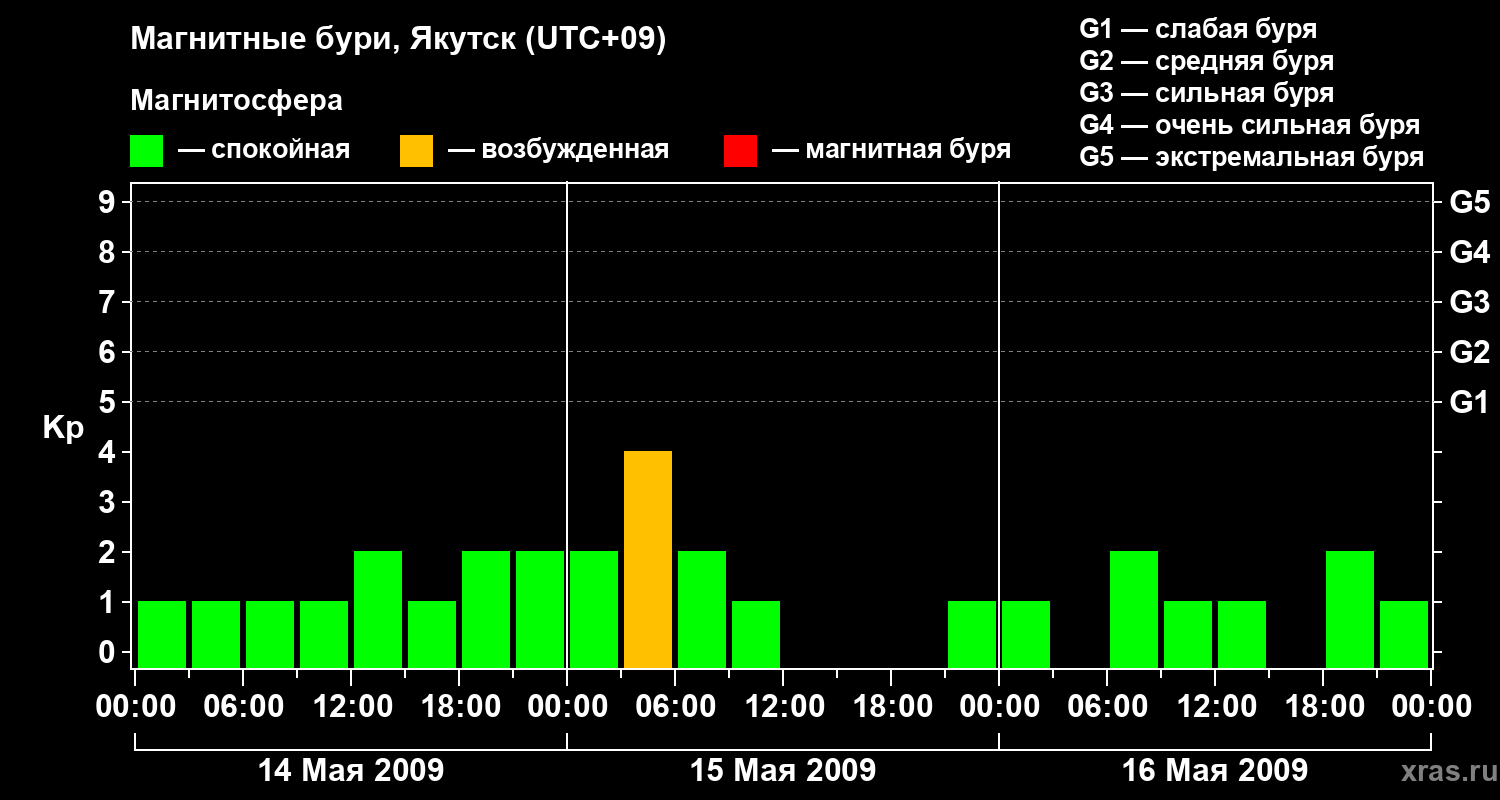This screenshot has width=1500, height=800.
Task: Click the right axis label G3
Action: coord(1469,302)
